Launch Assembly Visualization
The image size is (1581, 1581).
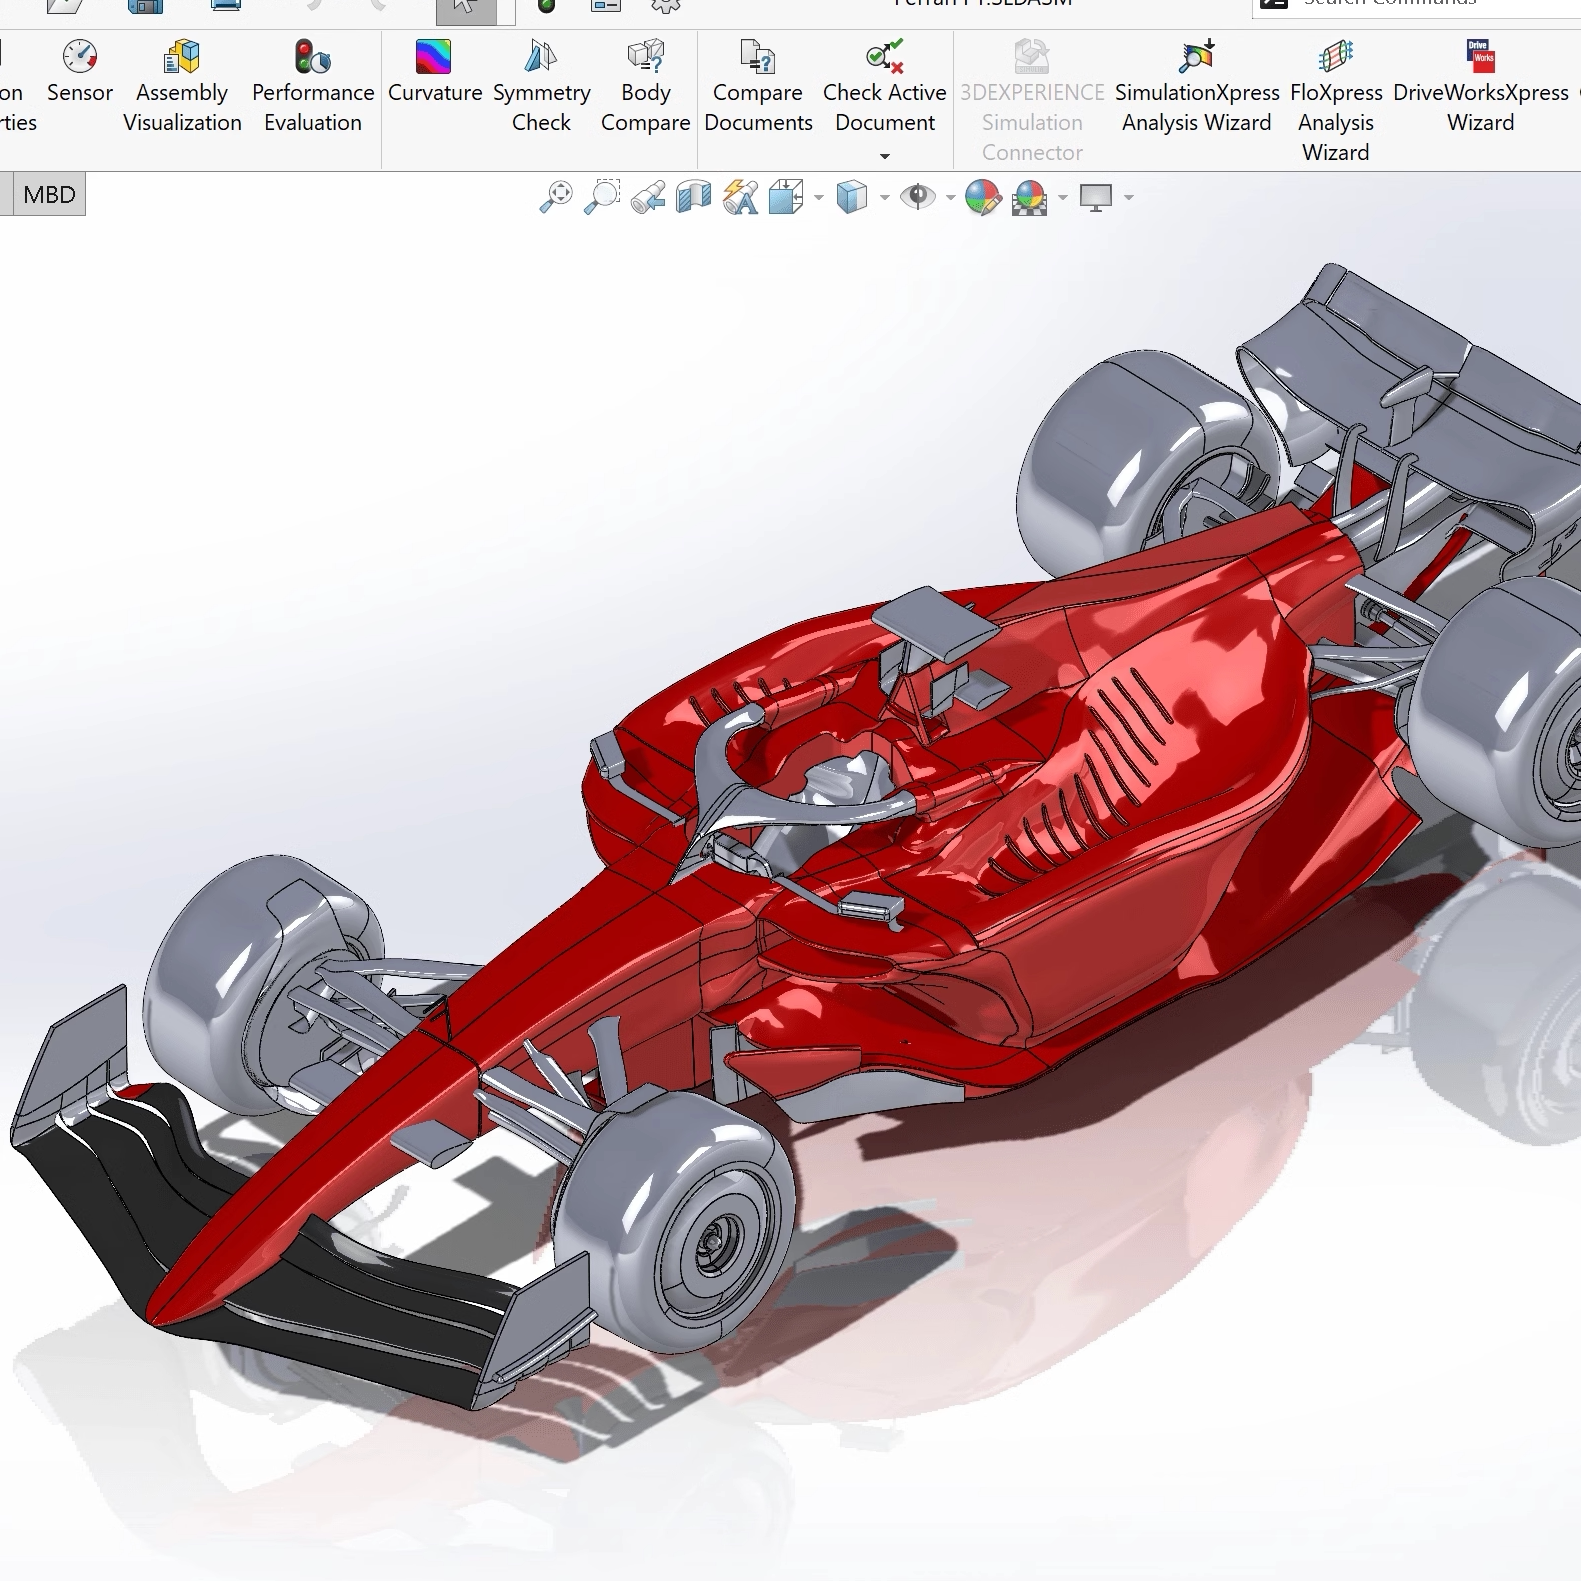click(x=182, y=87)
